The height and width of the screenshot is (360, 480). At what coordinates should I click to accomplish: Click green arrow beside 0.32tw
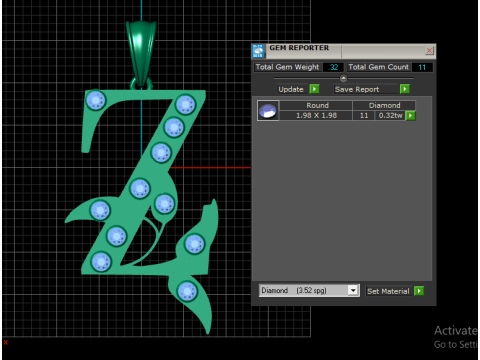(x=411, y=116)
